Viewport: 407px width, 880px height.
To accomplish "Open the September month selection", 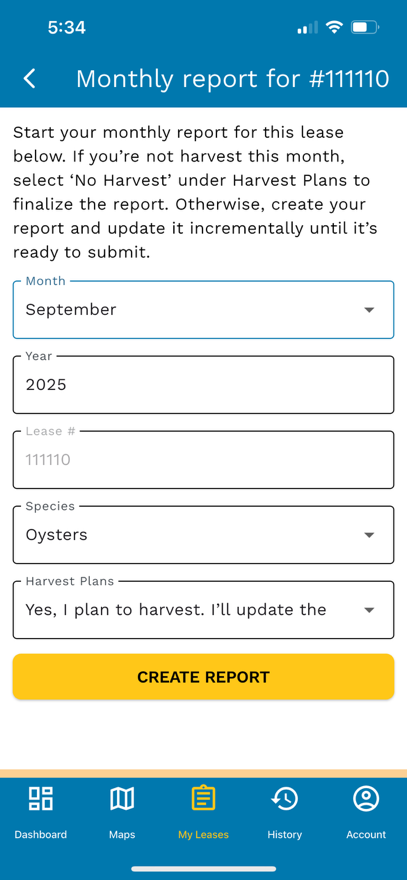I will 203,310.
